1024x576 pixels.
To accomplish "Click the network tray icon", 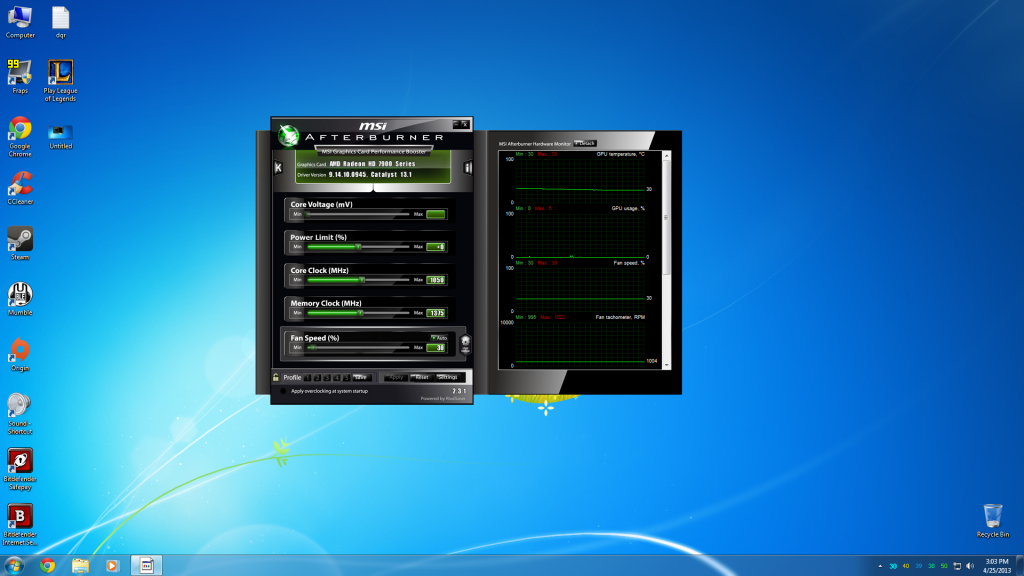I will click(957, 566).
